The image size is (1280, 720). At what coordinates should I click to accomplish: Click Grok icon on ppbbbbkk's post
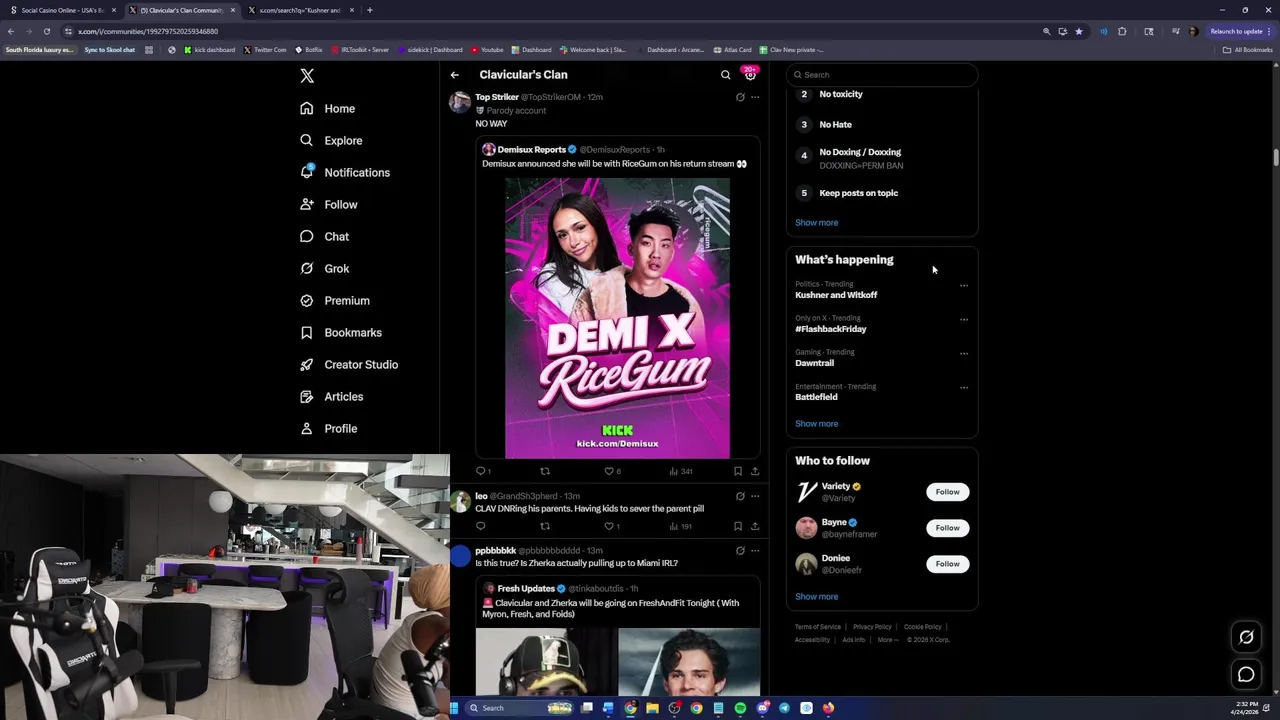pyautogui.click(x=740, y=550)
